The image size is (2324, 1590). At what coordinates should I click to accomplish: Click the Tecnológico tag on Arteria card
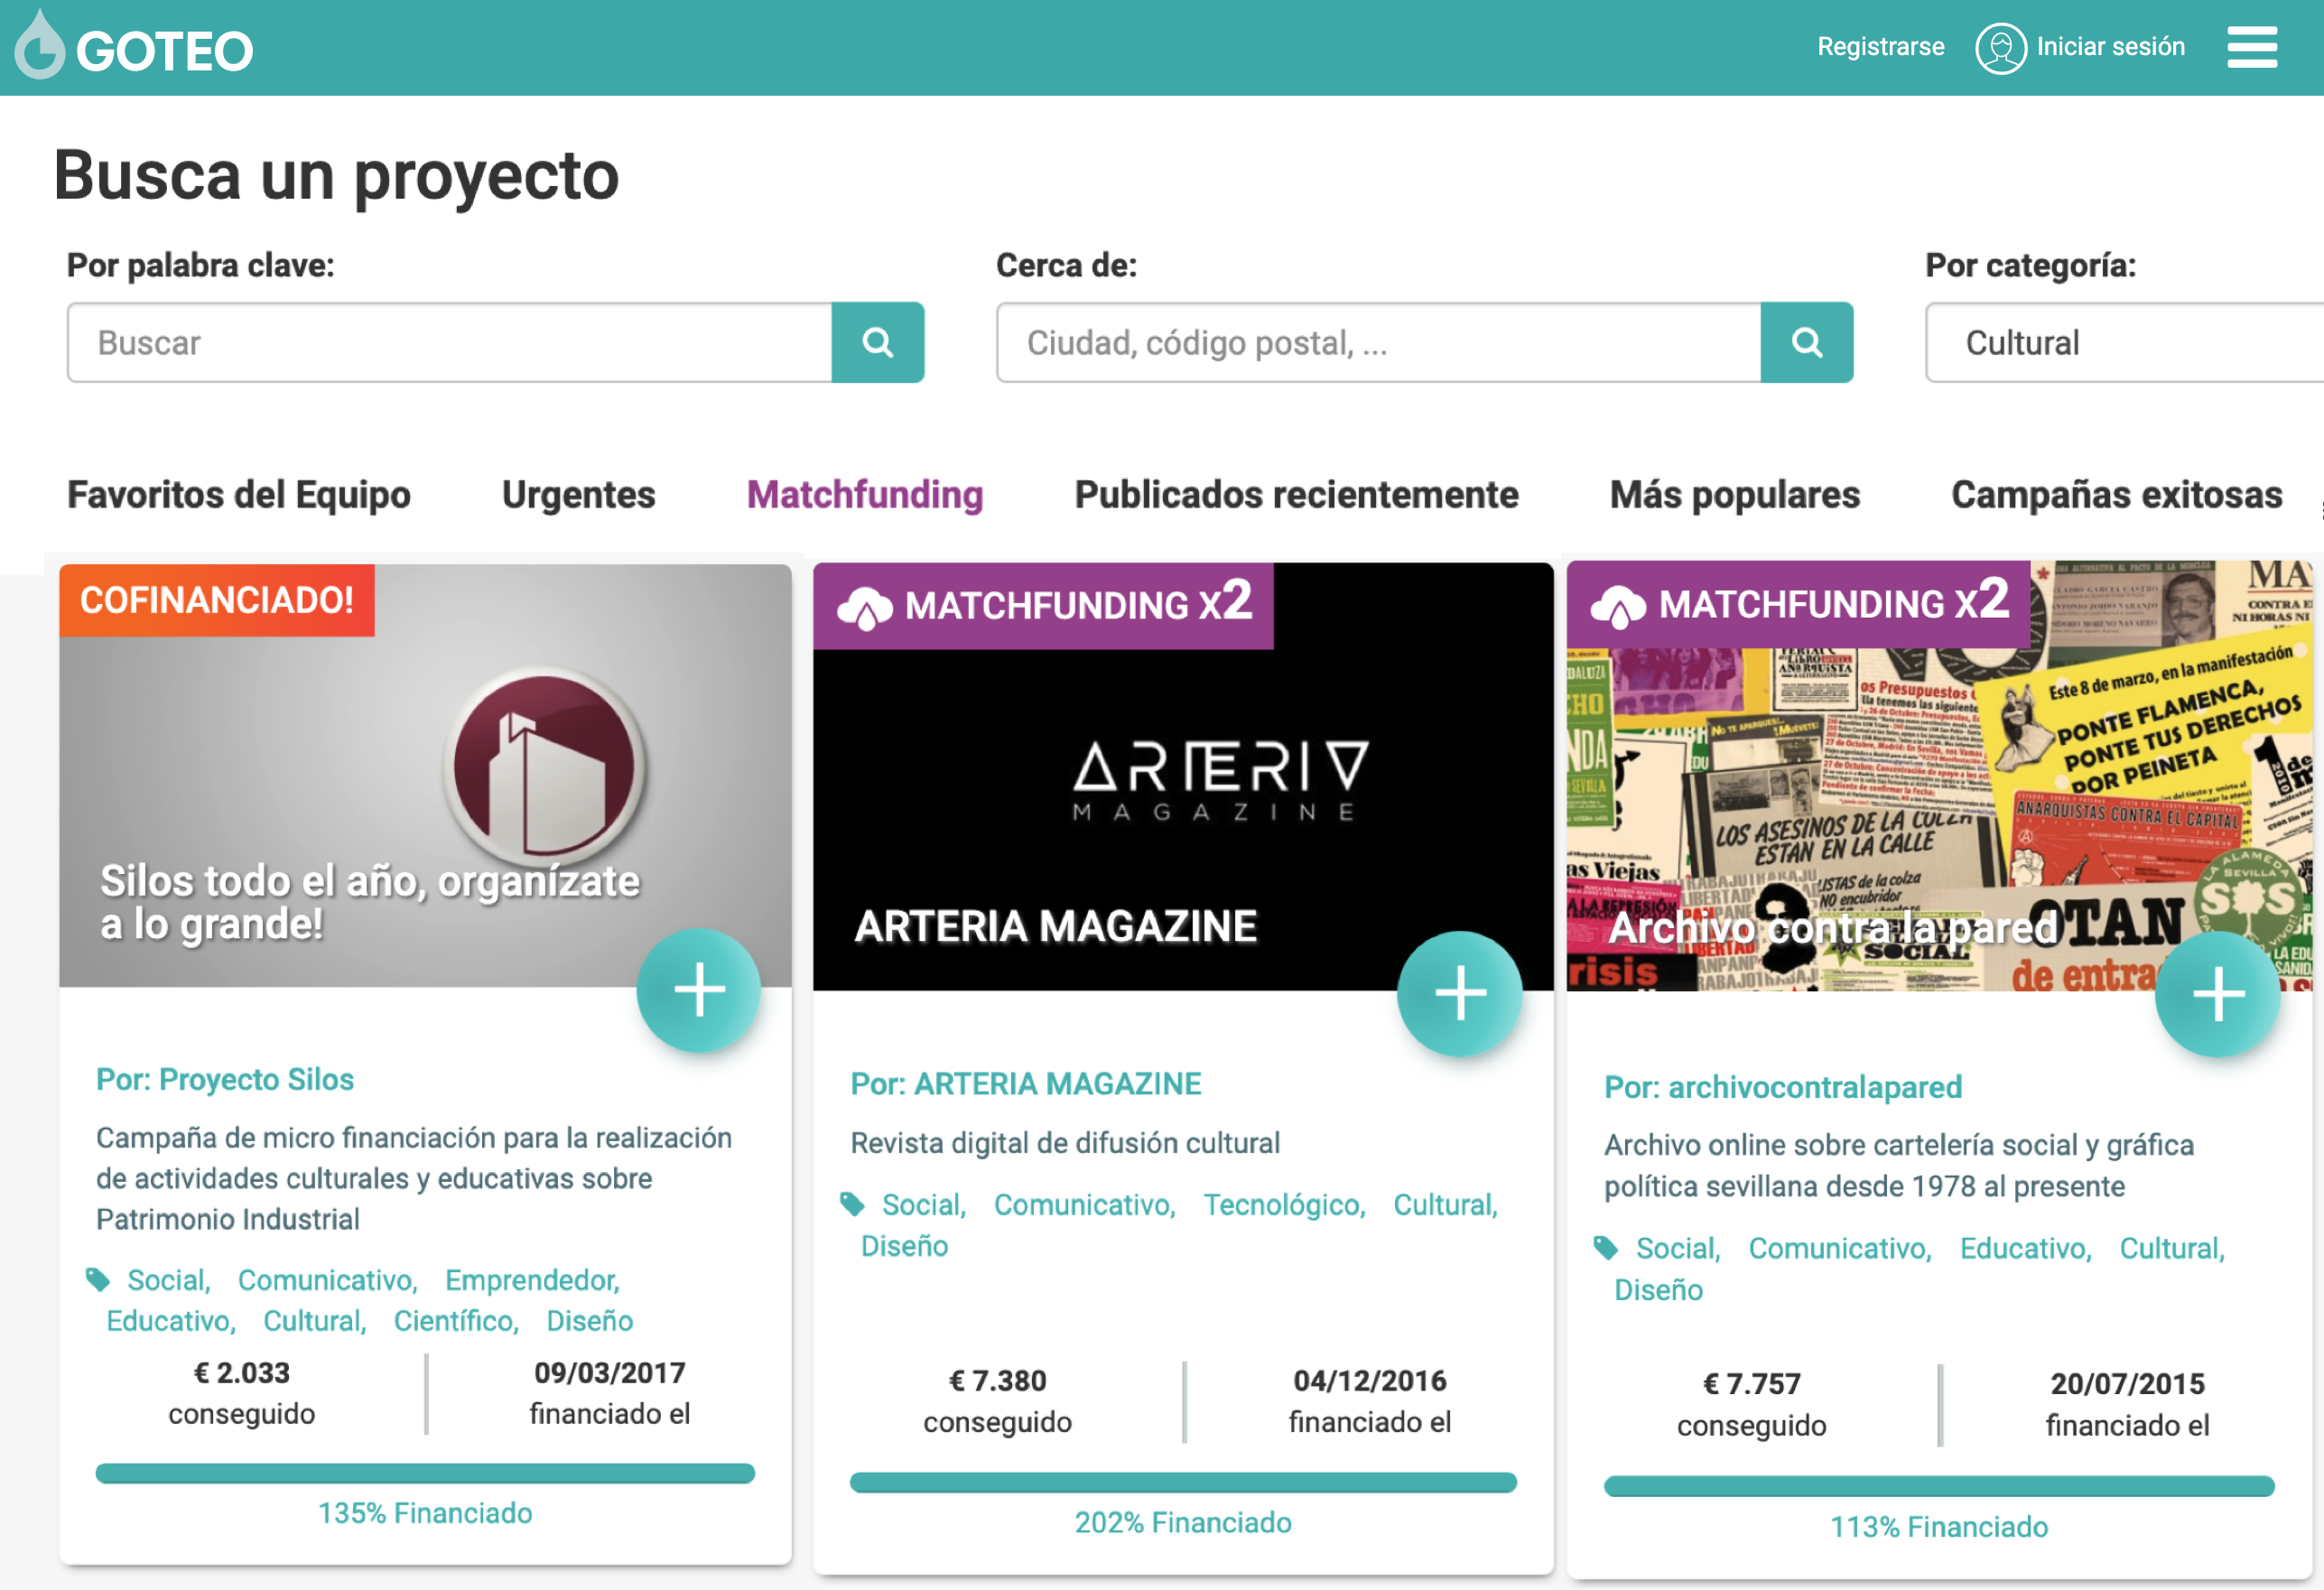tap(1284, 1204)
